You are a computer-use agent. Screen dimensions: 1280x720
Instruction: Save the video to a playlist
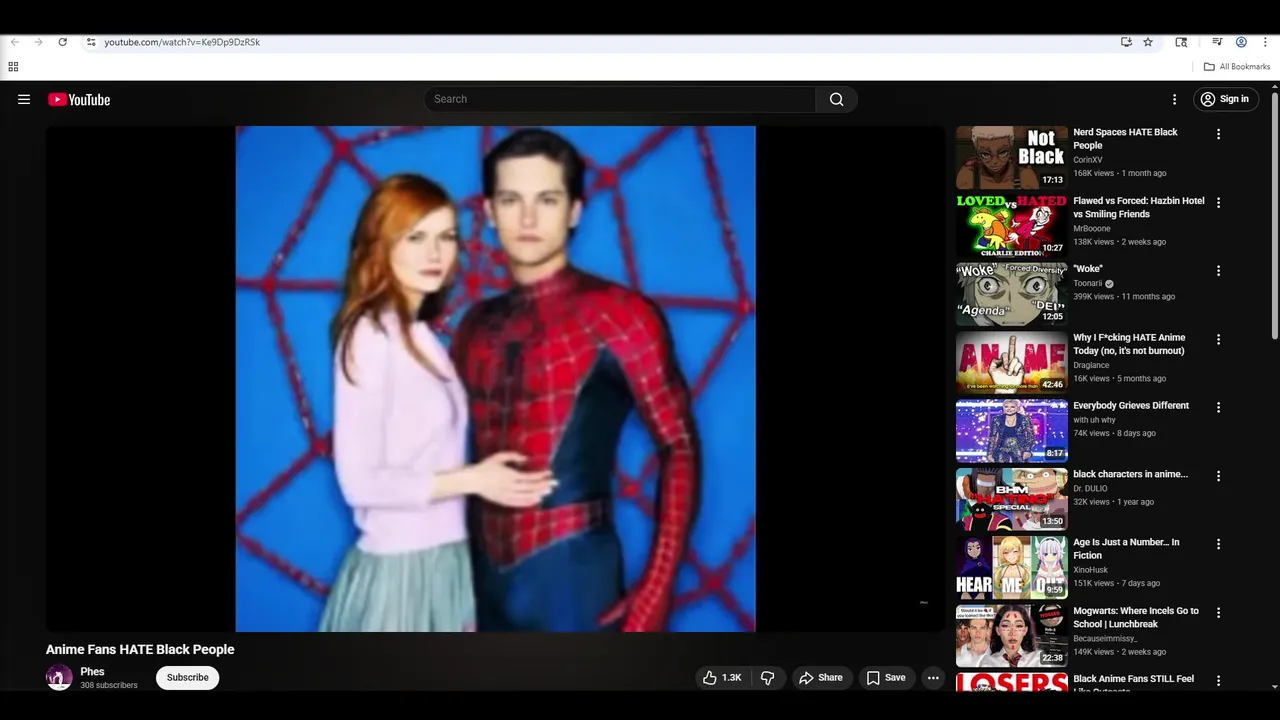point(886,678)
